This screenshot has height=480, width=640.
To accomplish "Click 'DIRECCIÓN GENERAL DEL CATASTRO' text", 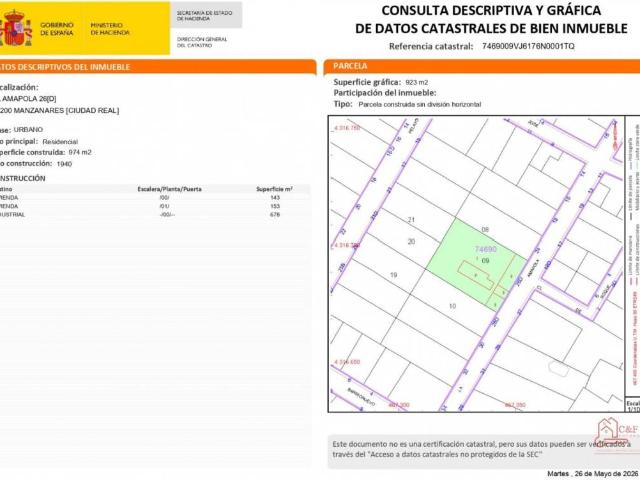I will pyautogui.click(x=202, y=42).
